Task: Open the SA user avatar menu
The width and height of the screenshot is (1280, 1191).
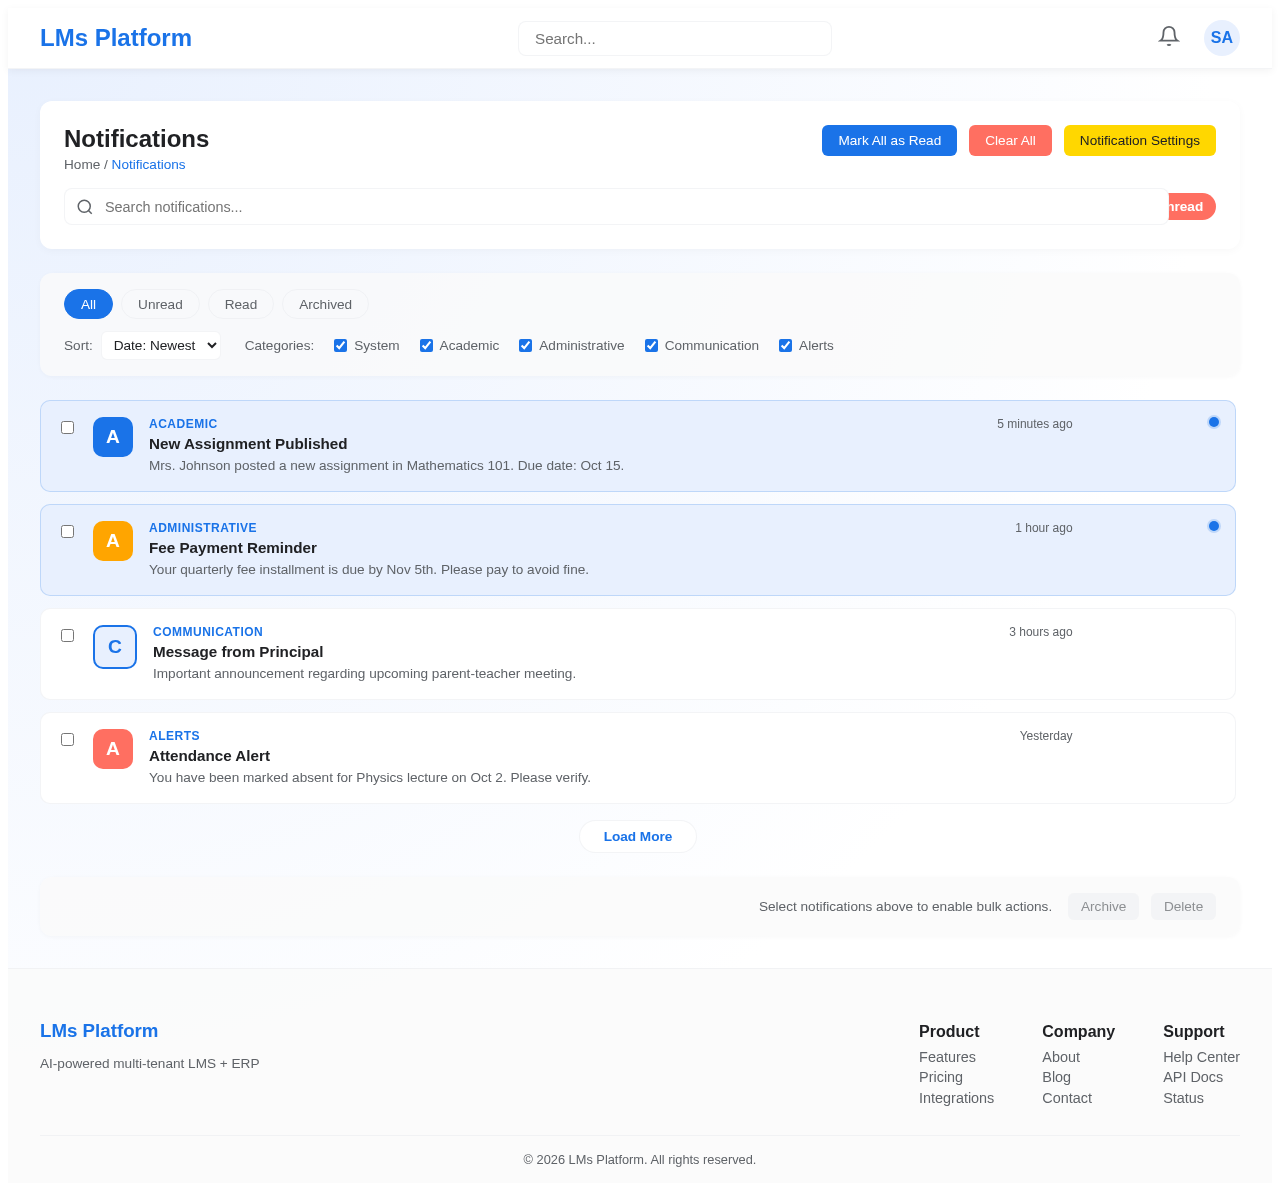Action: [x=1222, y=38]
